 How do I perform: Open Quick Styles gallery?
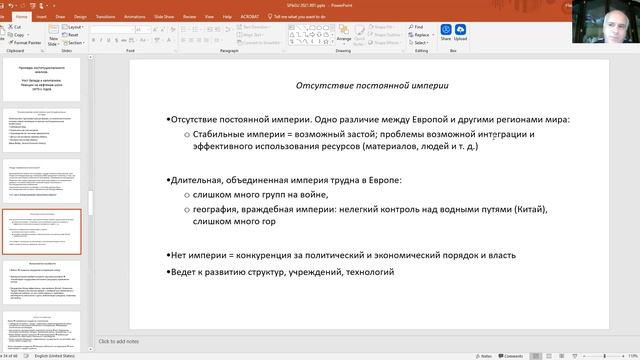tap(359, 34)
